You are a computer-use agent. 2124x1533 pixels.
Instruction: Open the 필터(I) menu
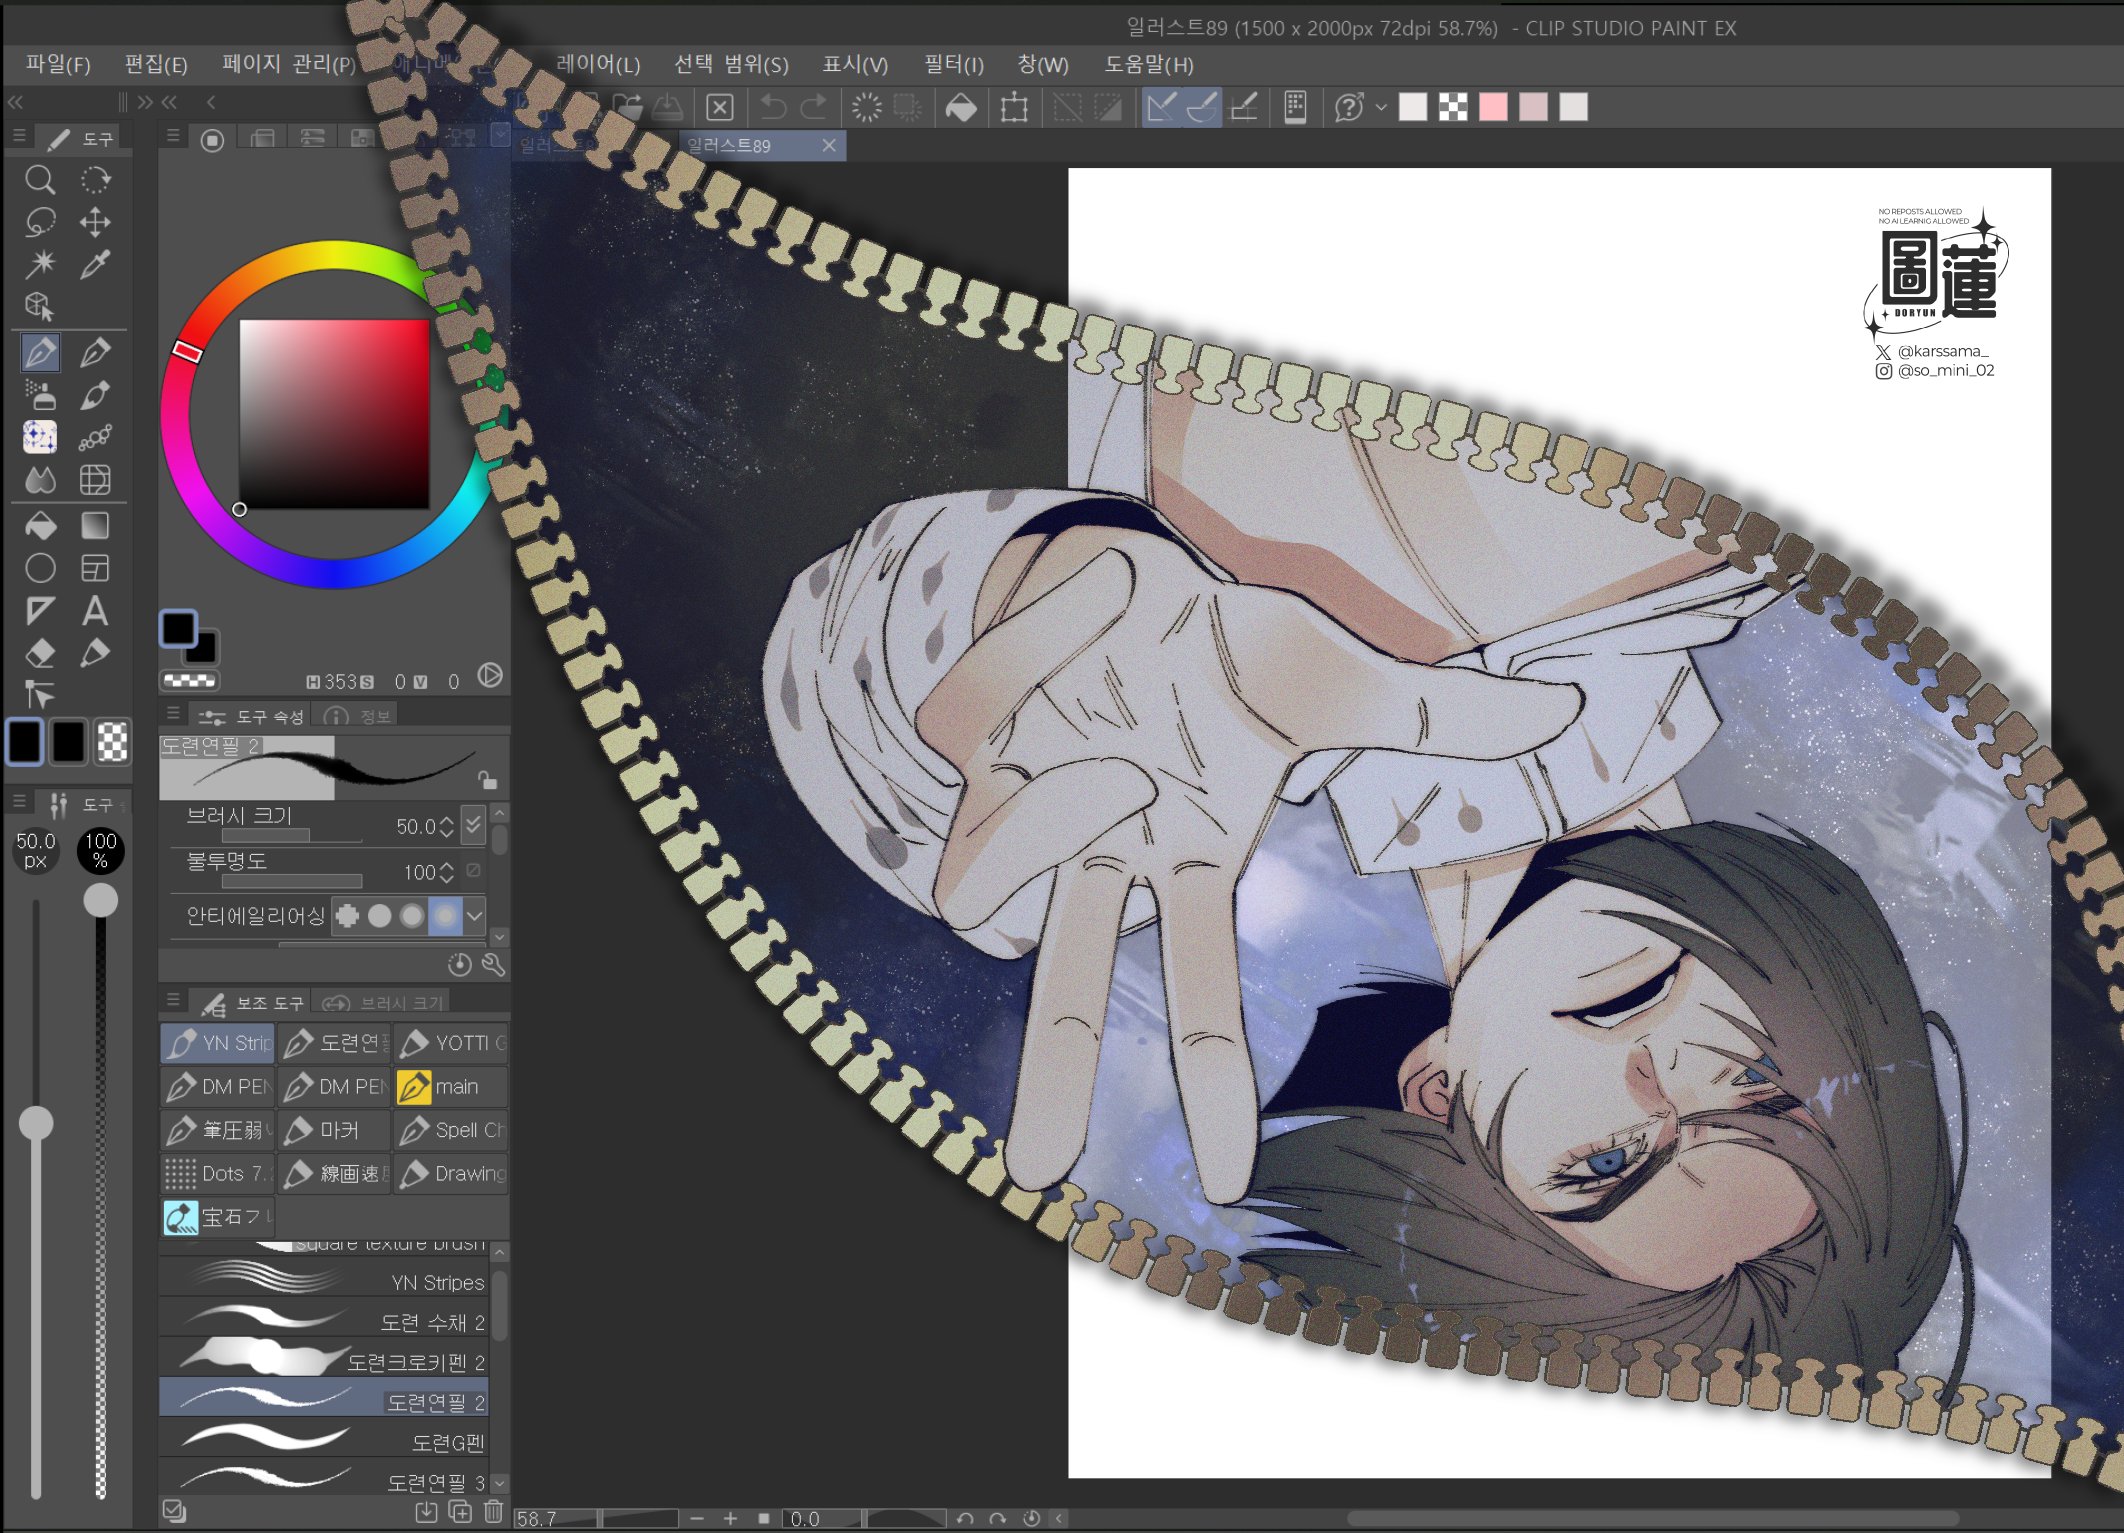pyautogui.click(x=953, y=65)
